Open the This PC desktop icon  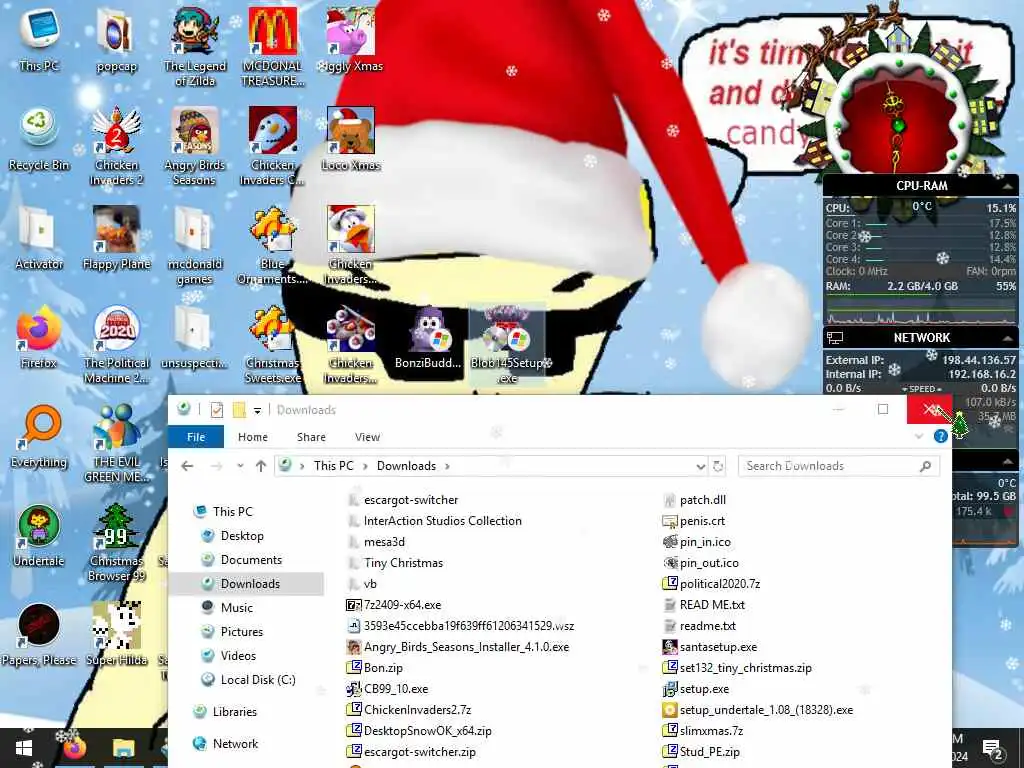coord(39,40)
